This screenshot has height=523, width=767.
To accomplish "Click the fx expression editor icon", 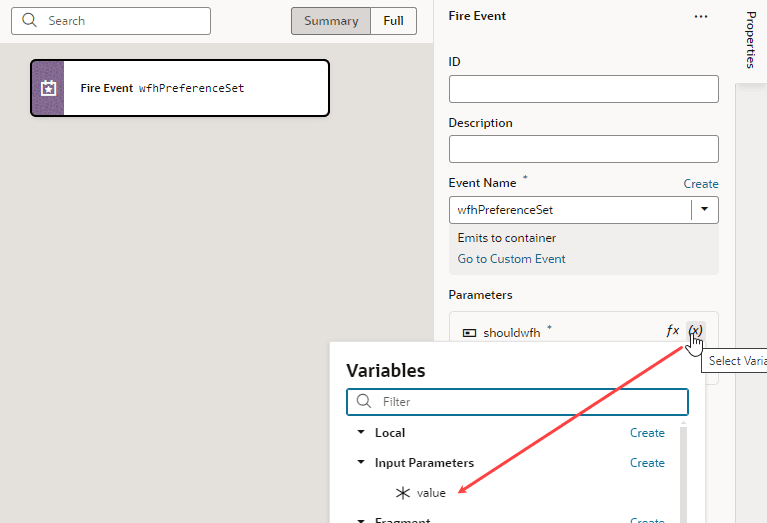I will tap(673, 331).
